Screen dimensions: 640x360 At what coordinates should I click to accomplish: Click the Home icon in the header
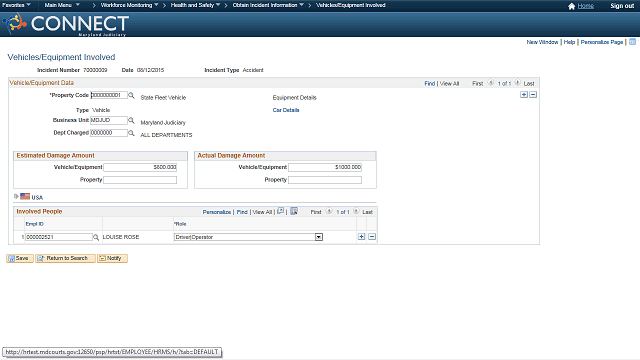pyautogui.click(x=571, y=6)
